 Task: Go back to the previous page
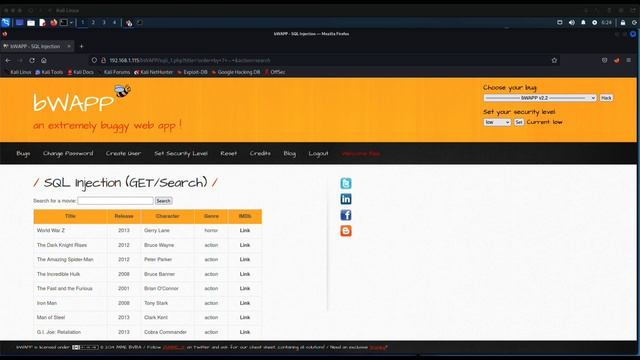(x=8, y=60)
